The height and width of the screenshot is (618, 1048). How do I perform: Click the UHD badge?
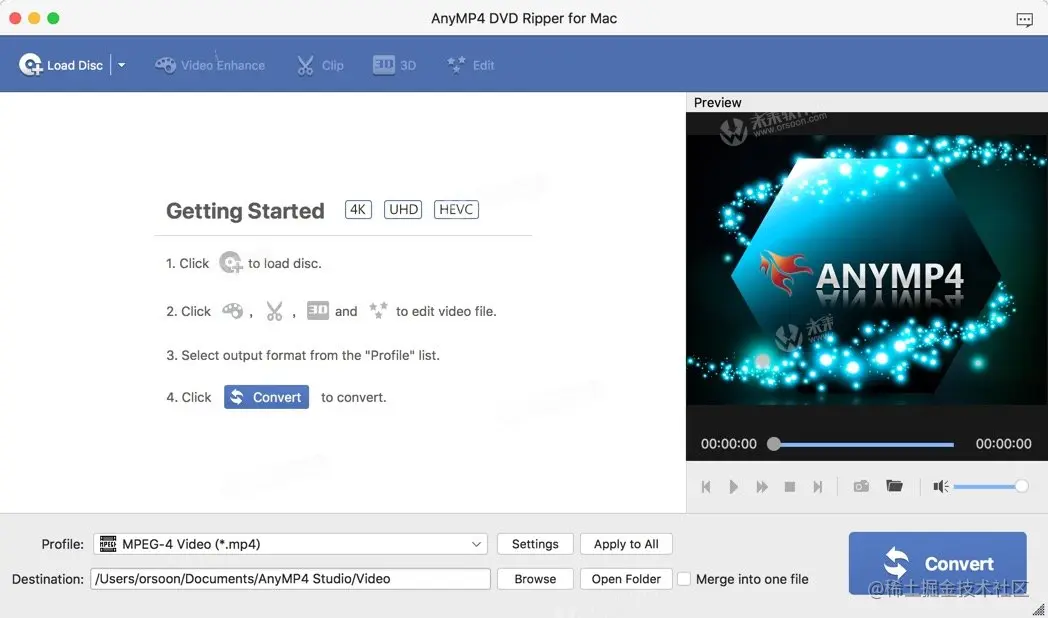coord(403,209)
